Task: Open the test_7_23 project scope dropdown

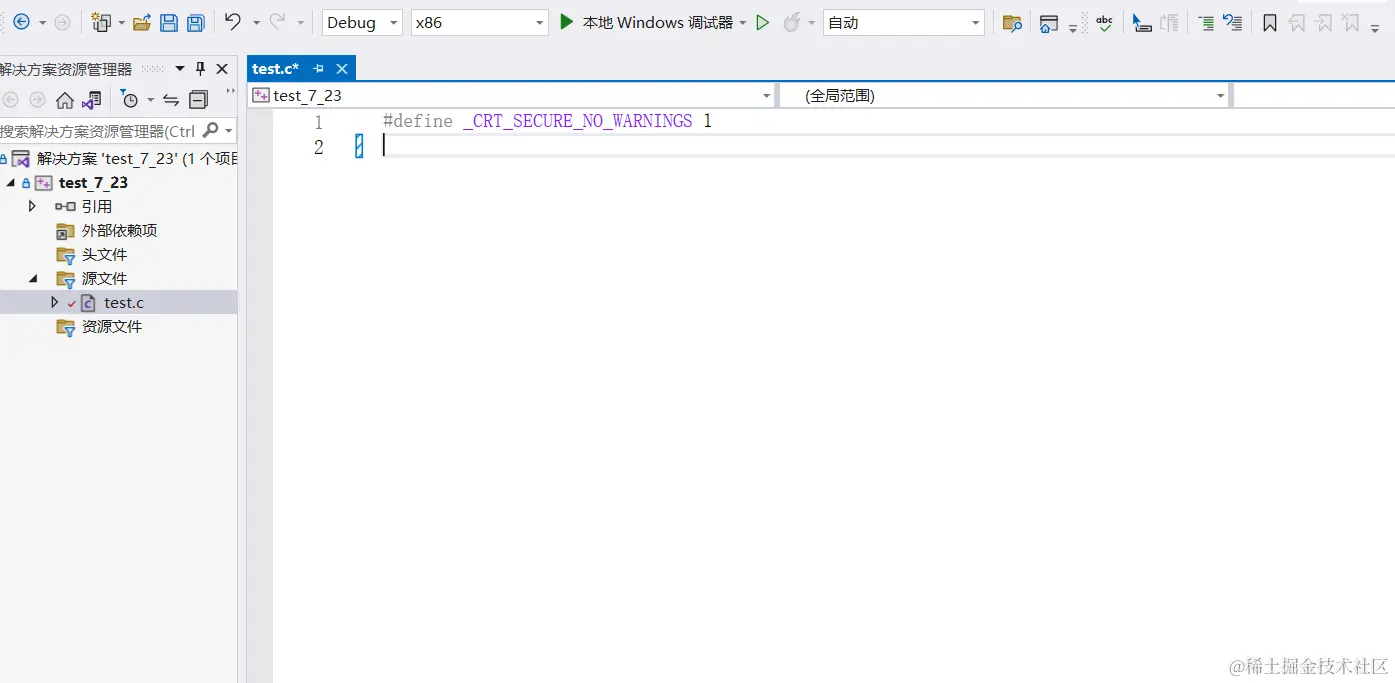Action: (766, 96)
